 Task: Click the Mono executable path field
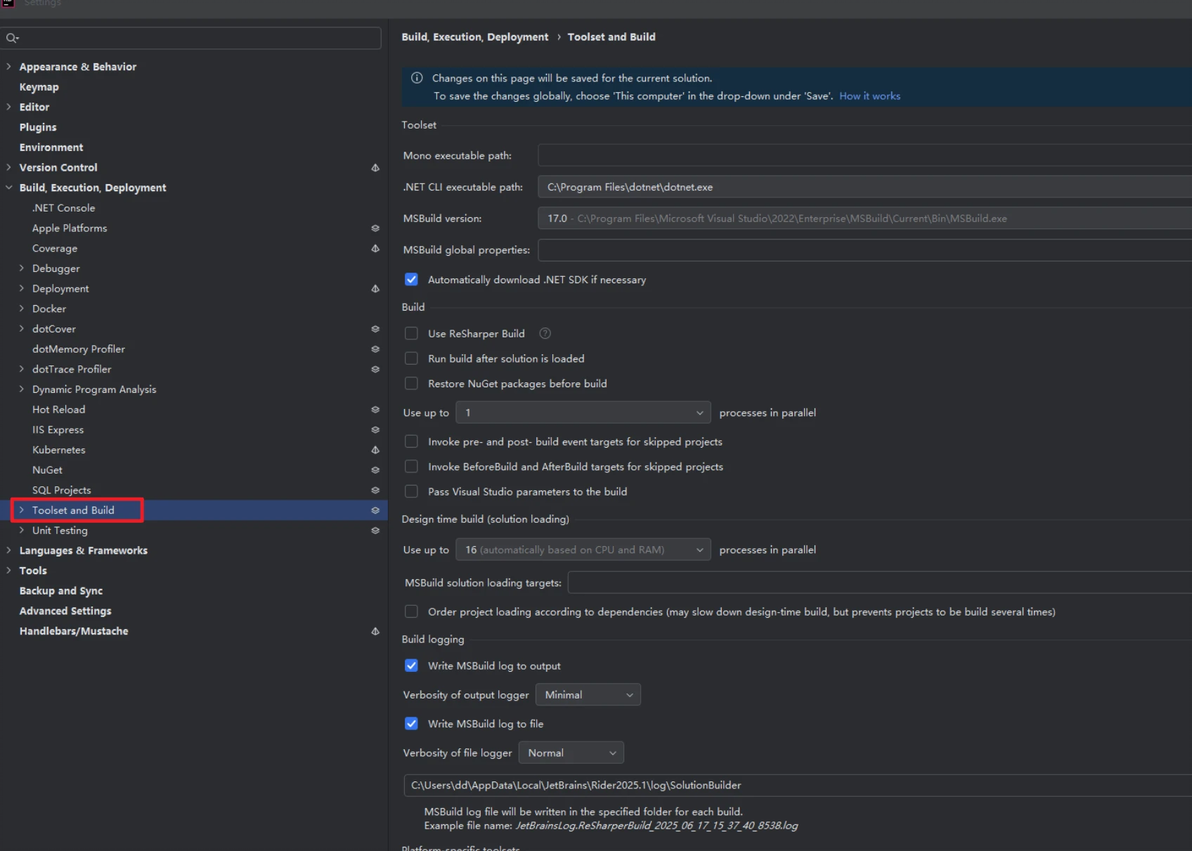point(864,155)
